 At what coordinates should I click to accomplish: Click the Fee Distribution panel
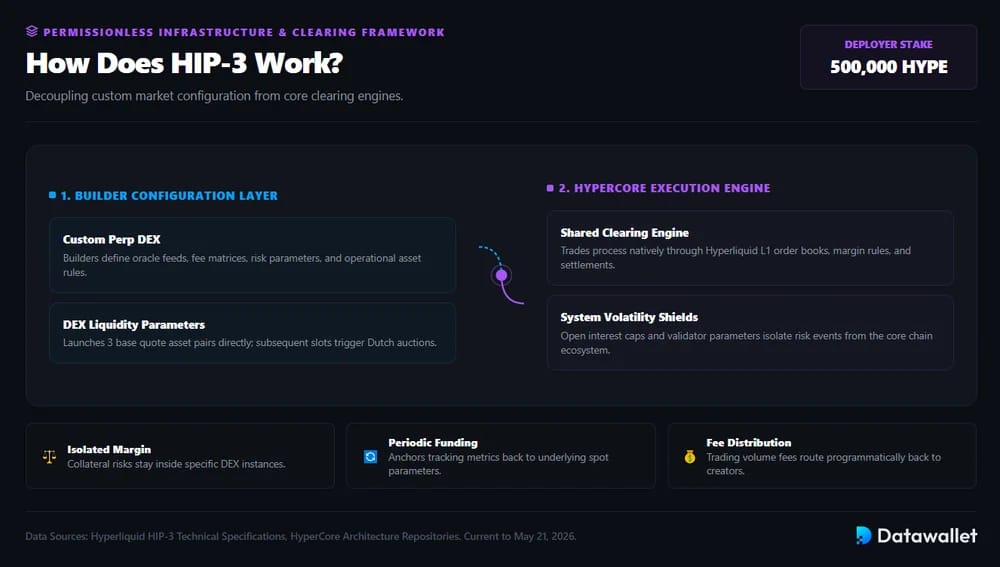coord(822,456)
